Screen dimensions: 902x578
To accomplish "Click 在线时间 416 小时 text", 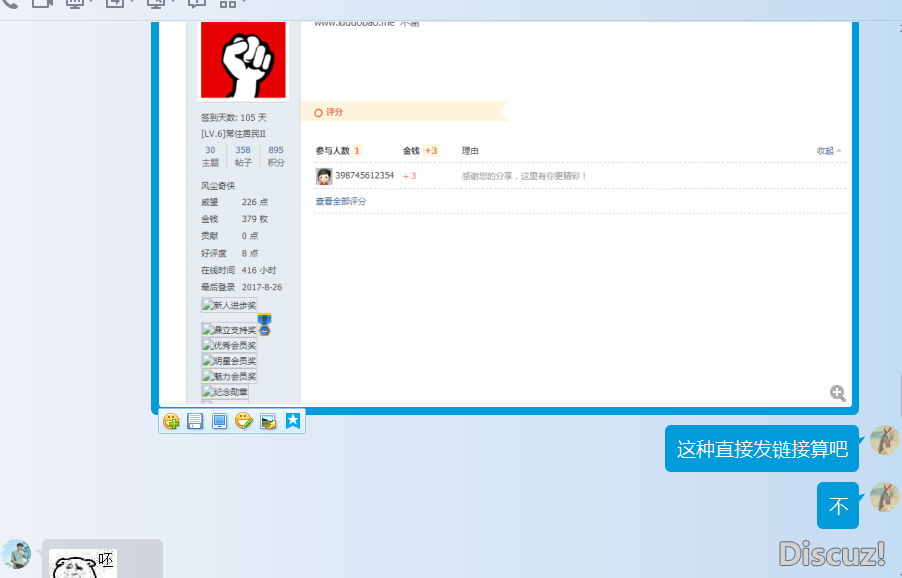I will click(x=238, y=270).
